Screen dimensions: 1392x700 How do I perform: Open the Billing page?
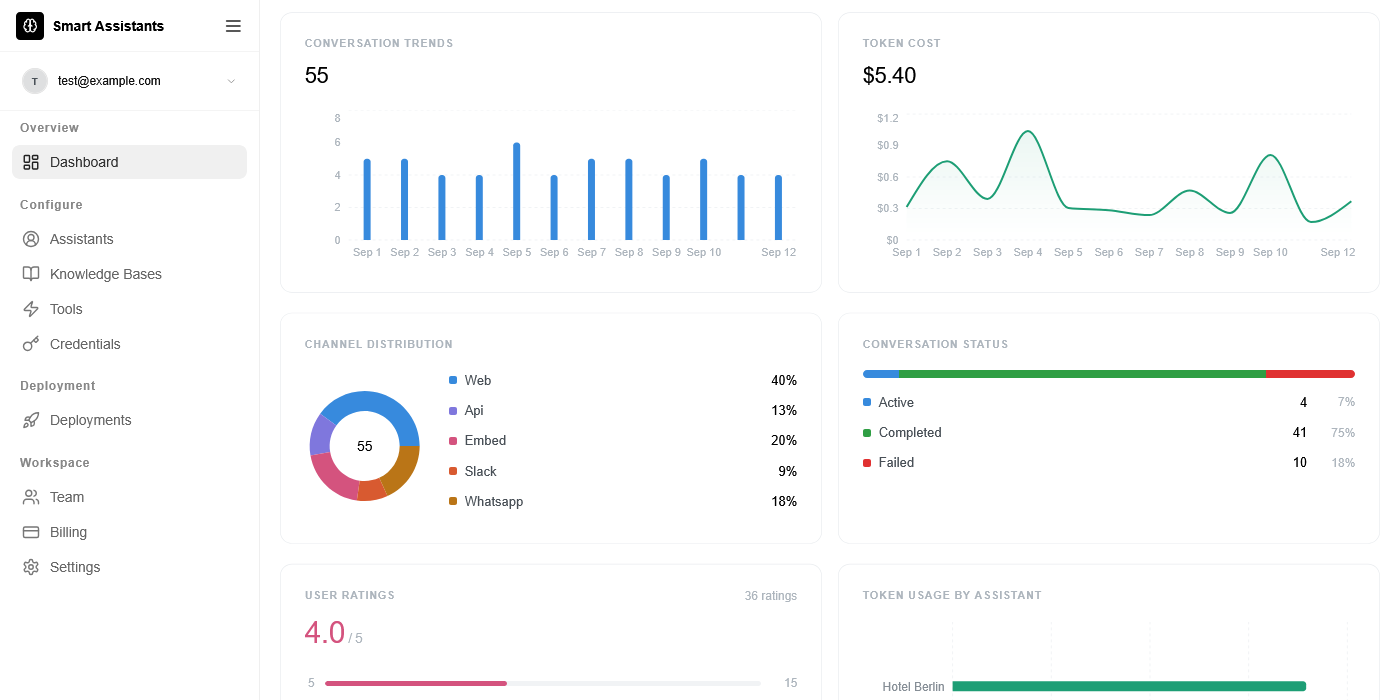[x=129, y=532]
